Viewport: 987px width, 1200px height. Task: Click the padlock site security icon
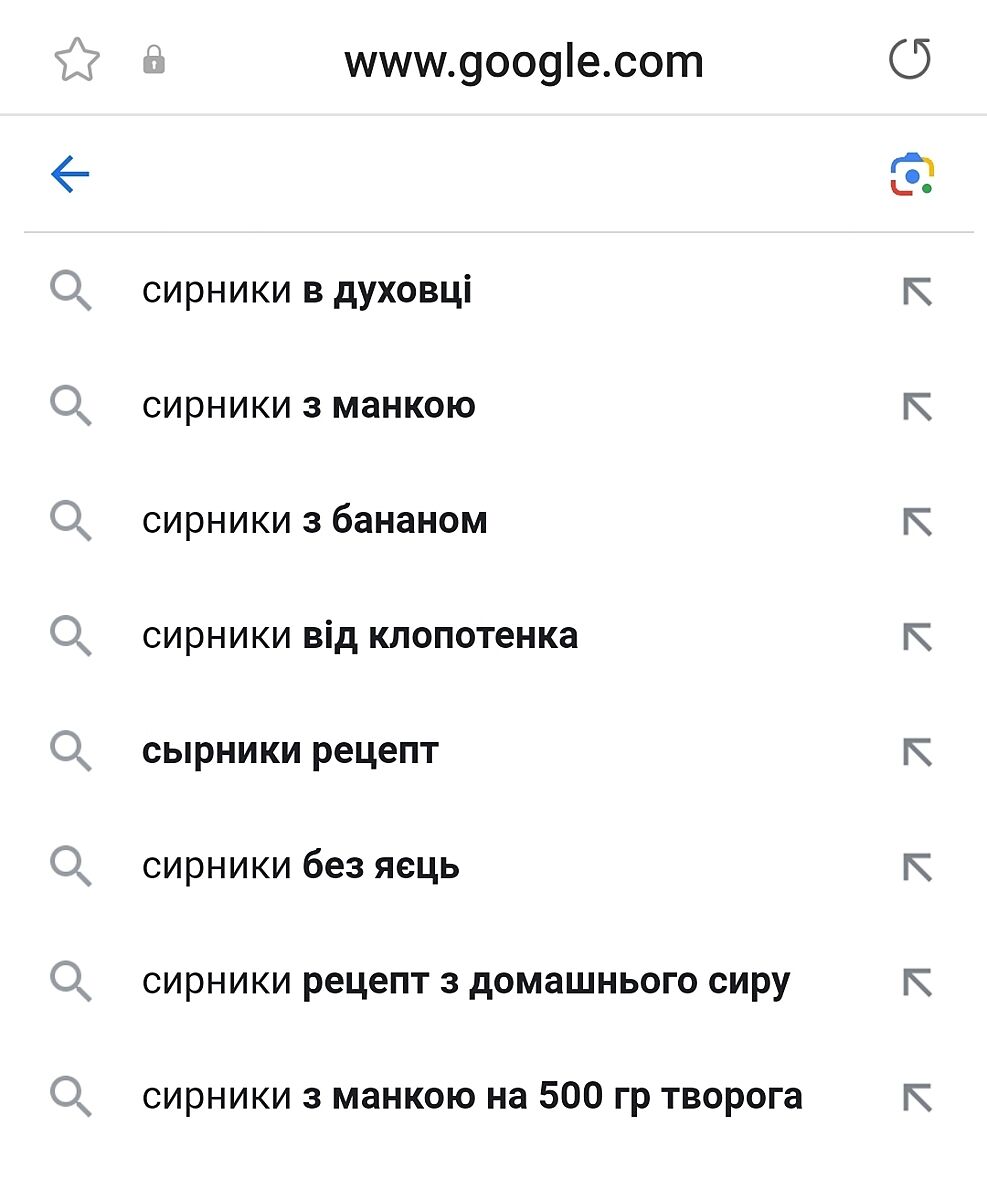tap(154, 61)
